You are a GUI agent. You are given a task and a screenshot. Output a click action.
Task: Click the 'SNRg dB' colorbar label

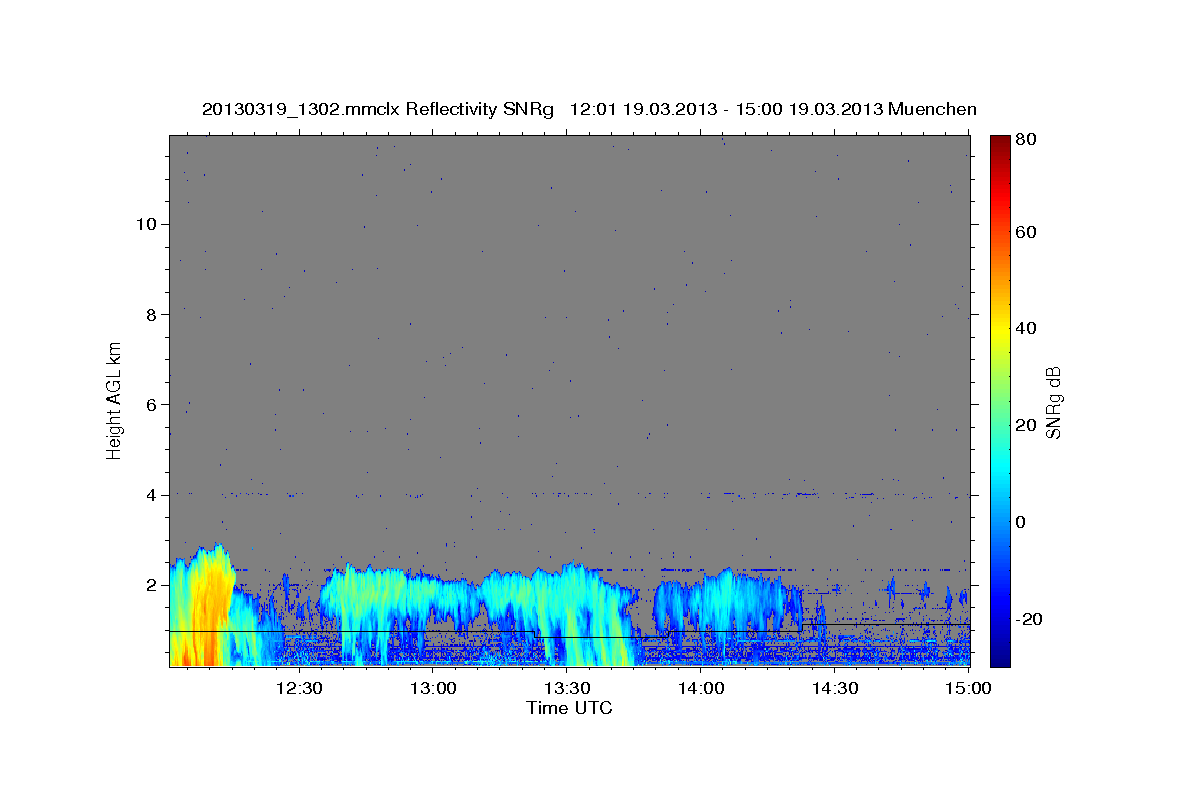[1052, 402]
